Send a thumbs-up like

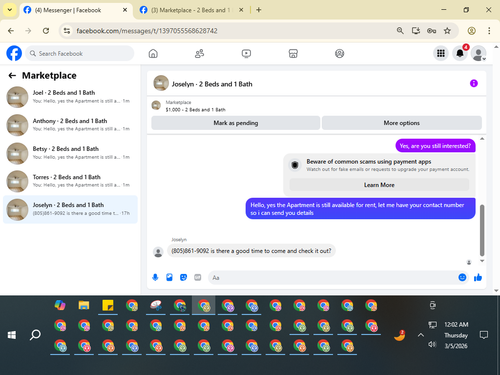(478, 277)
